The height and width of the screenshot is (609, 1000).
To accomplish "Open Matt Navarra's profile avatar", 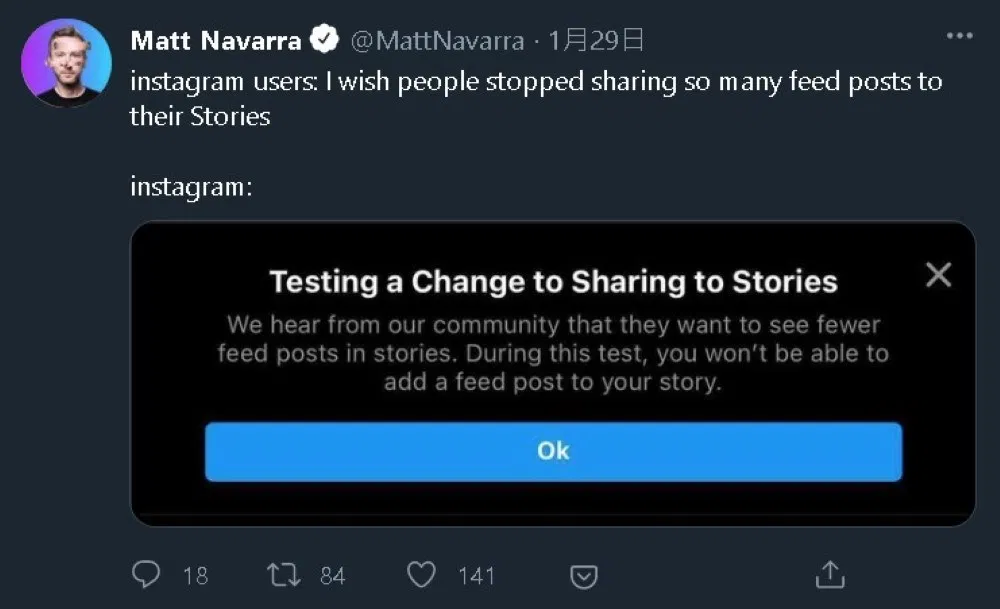I will coord(66,62).
